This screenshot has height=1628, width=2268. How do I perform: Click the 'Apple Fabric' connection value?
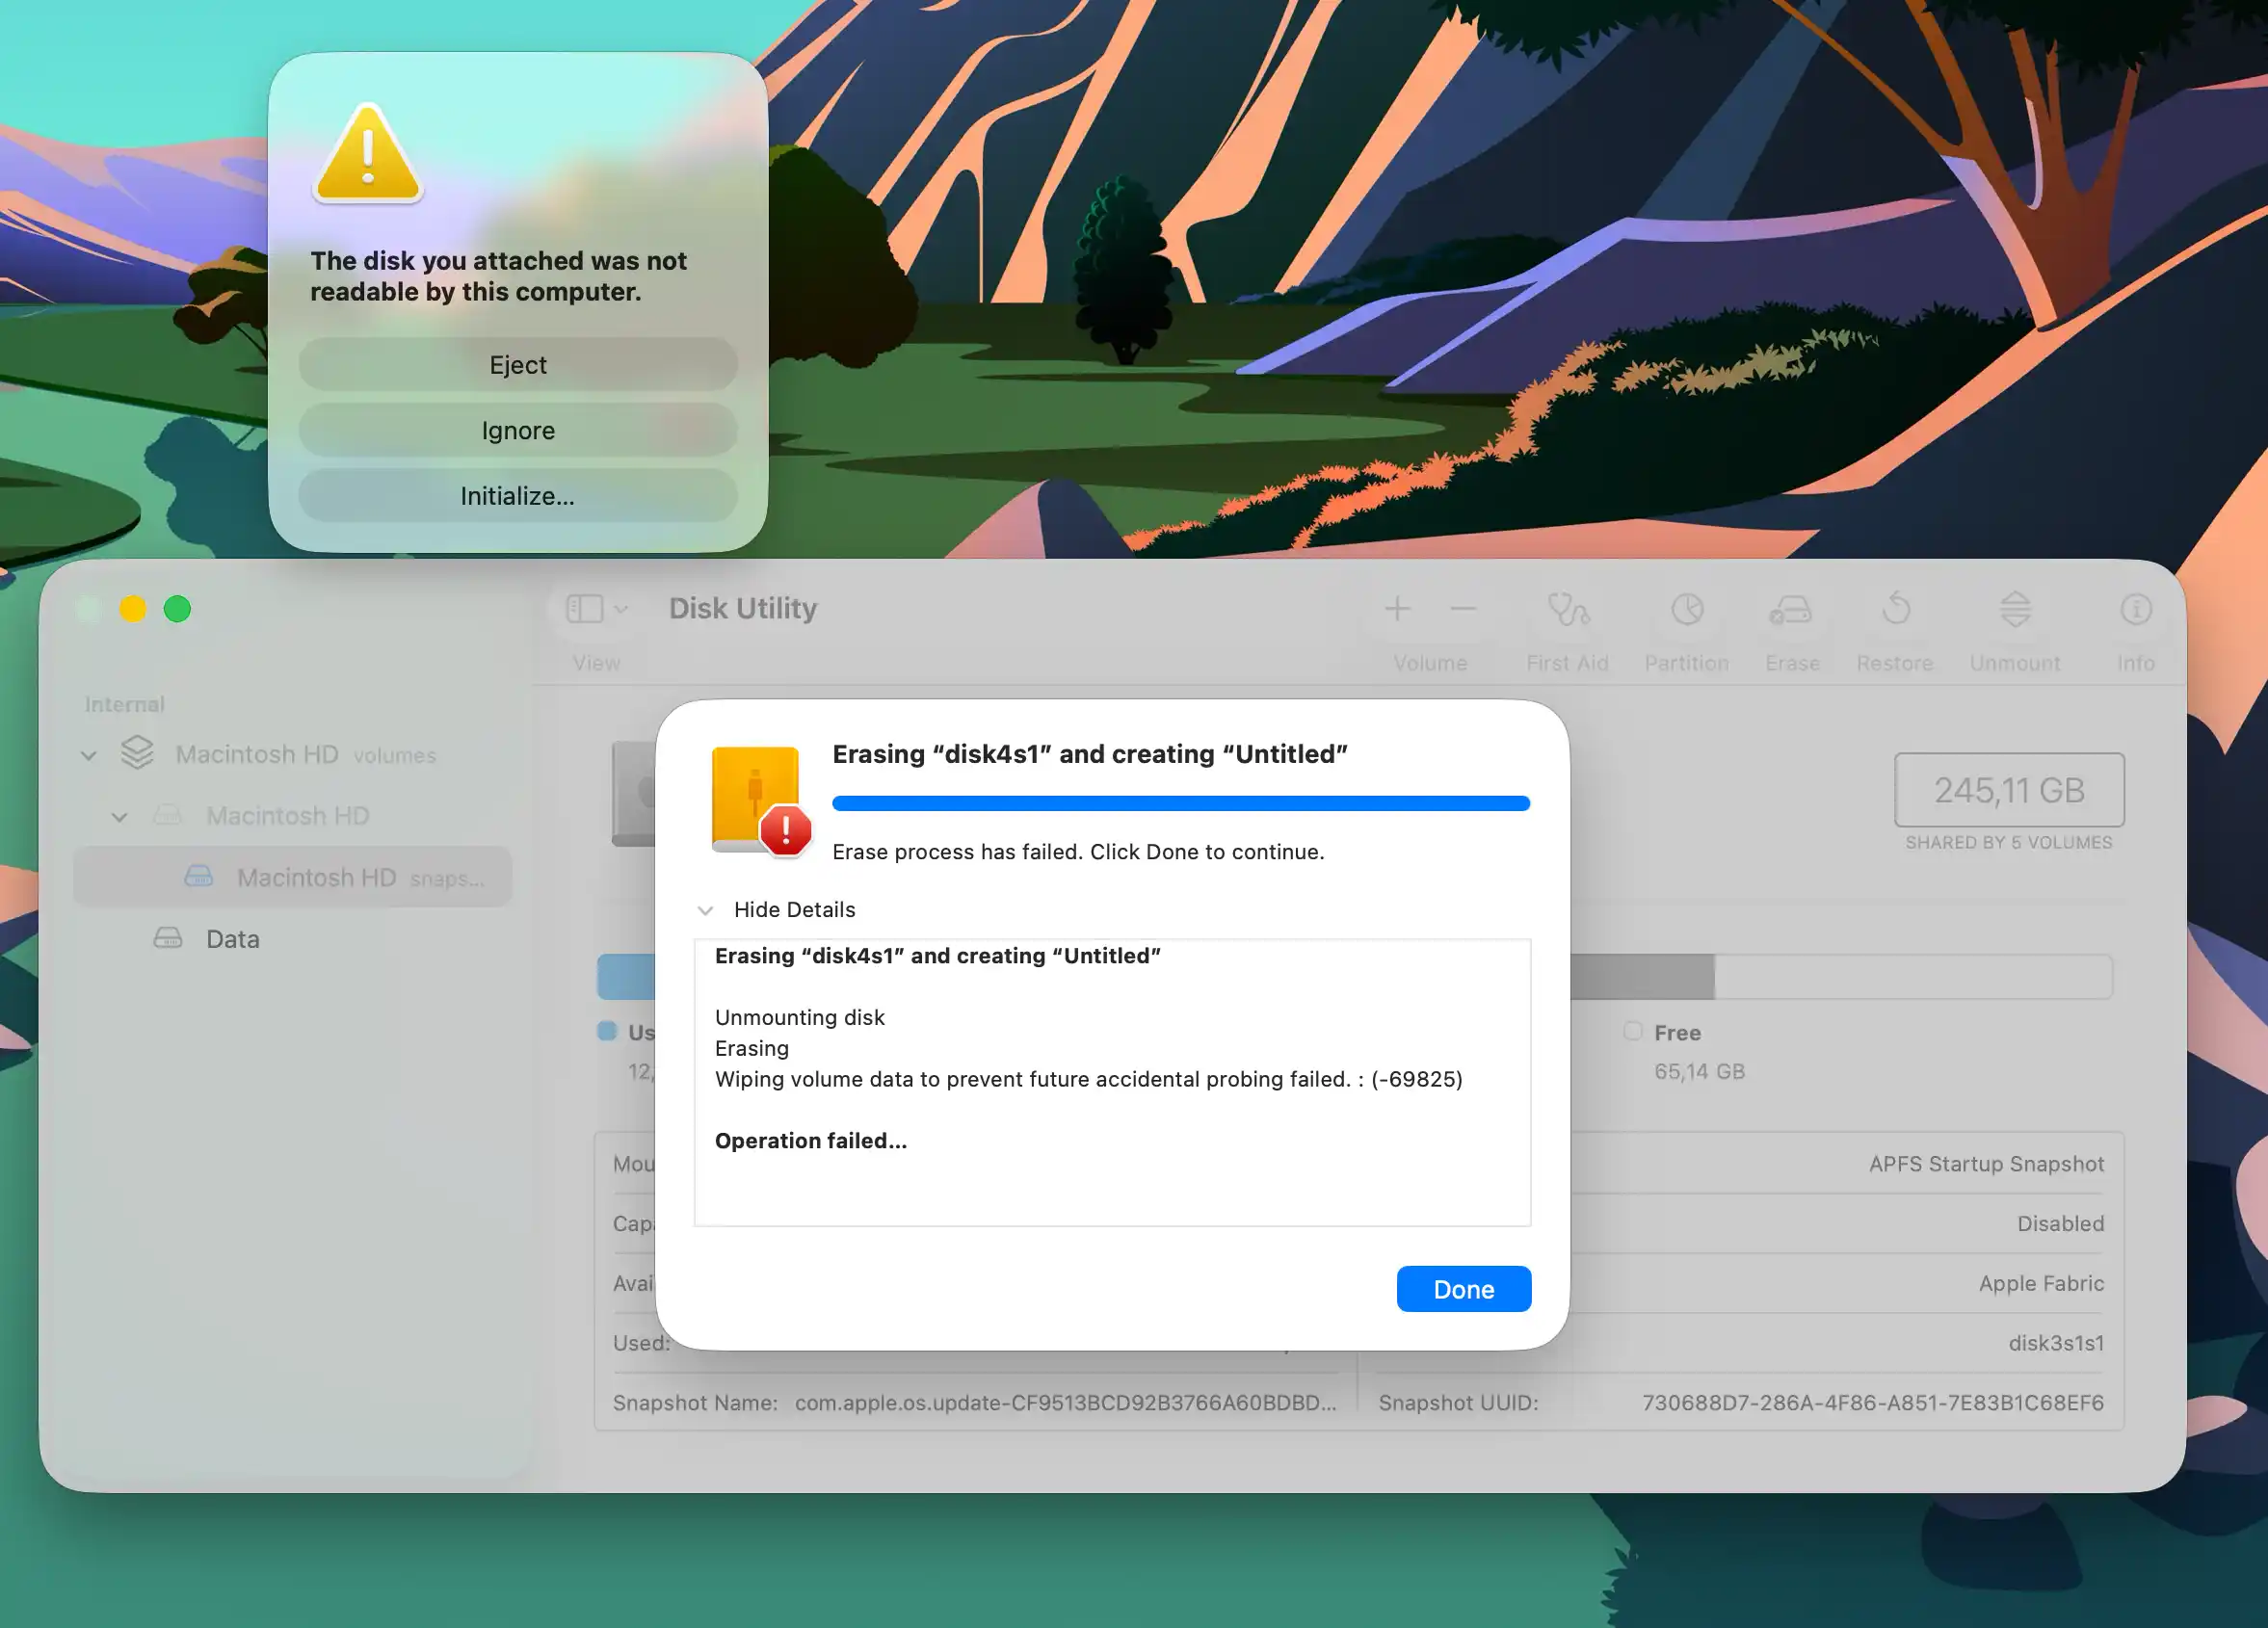(x=2040, y=1283)
